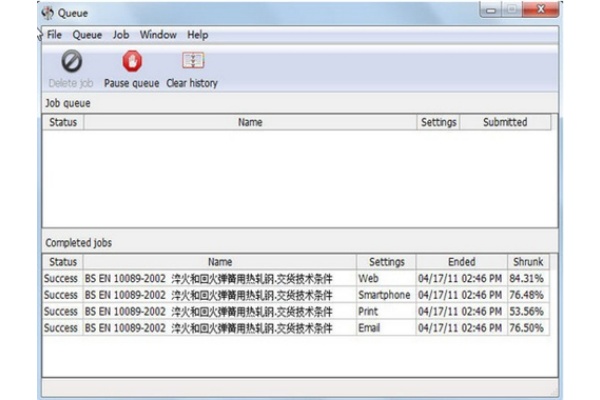
Task: Click the file name in the Email row
Action: point(209,328)
